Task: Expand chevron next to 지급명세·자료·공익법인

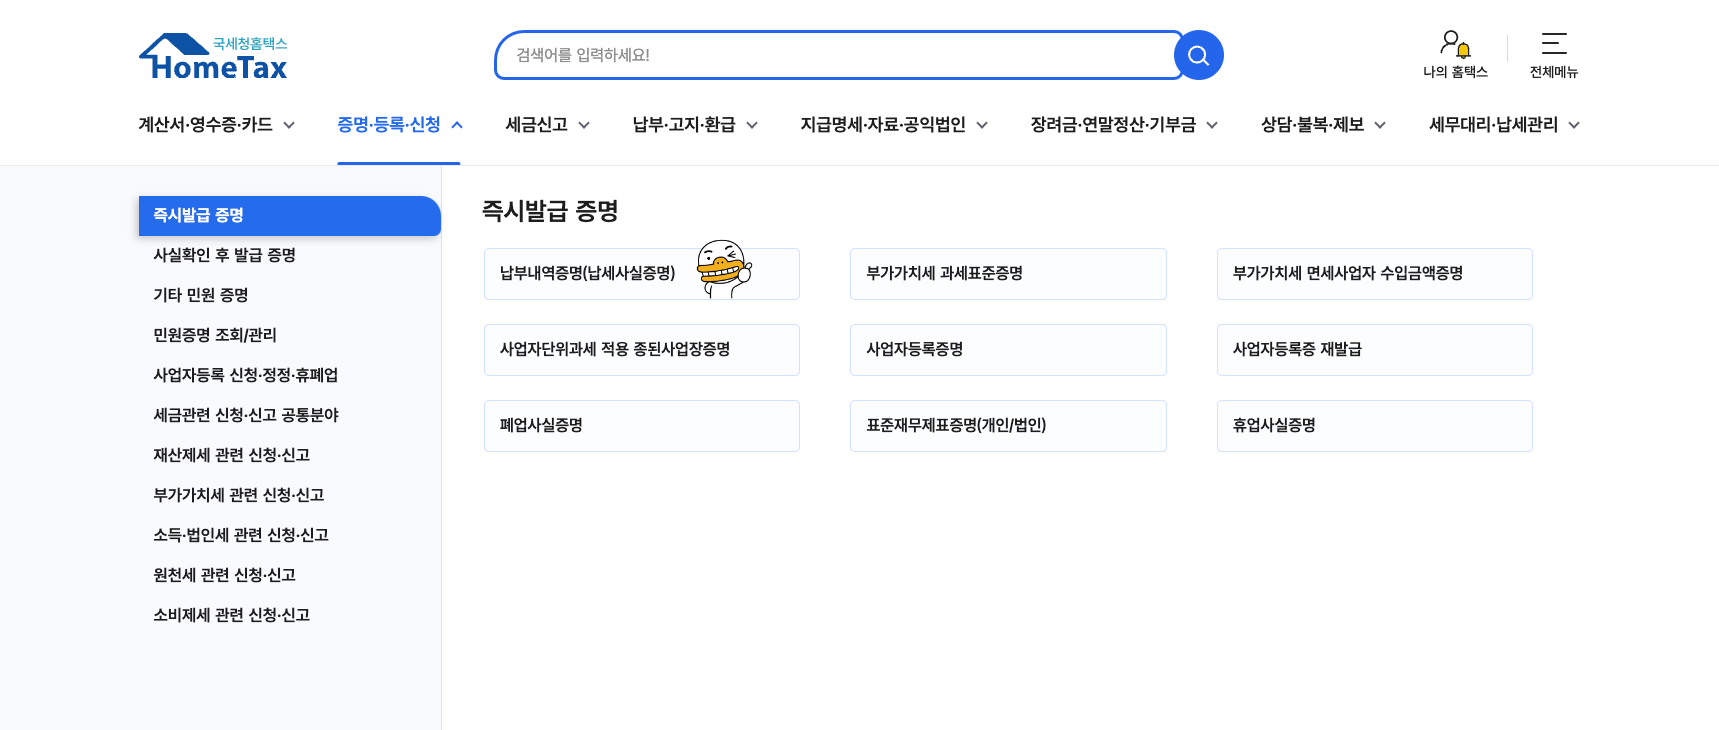Action: pos(982,125)
